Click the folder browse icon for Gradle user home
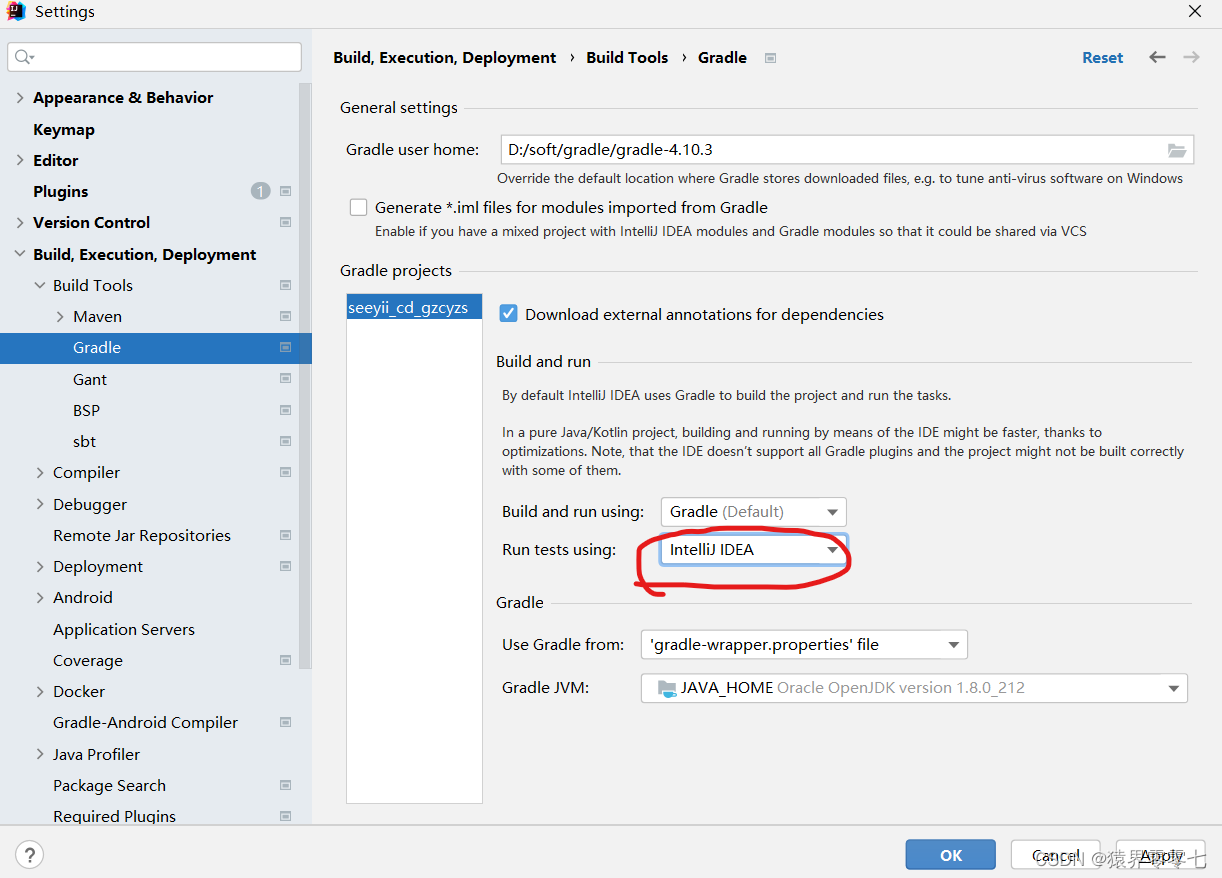Image resolution: width=1222 pixels, height=878 pixels. 1177,150
